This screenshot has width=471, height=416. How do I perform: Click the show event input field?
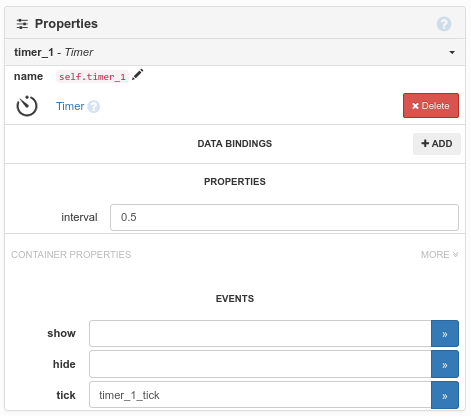[260, 334]
